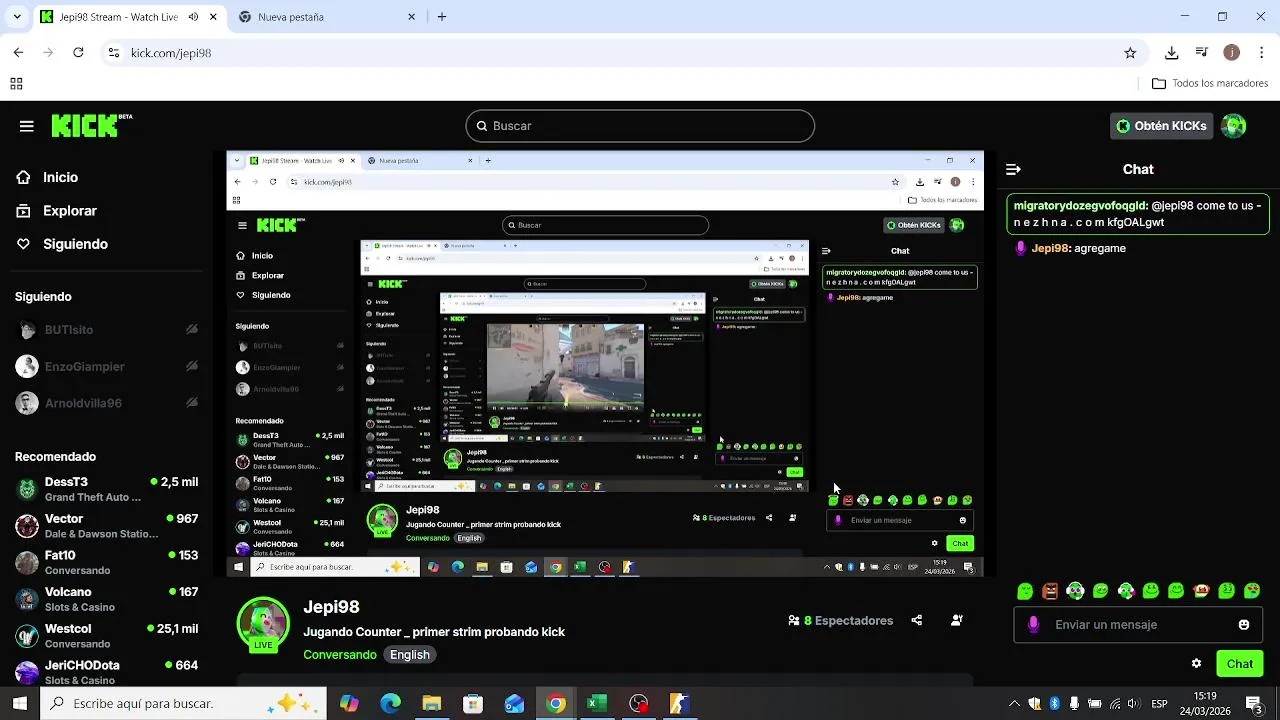Click the stream video player
The width and height of the screenshot is (1280, 720).
click(x=605, y=364)
